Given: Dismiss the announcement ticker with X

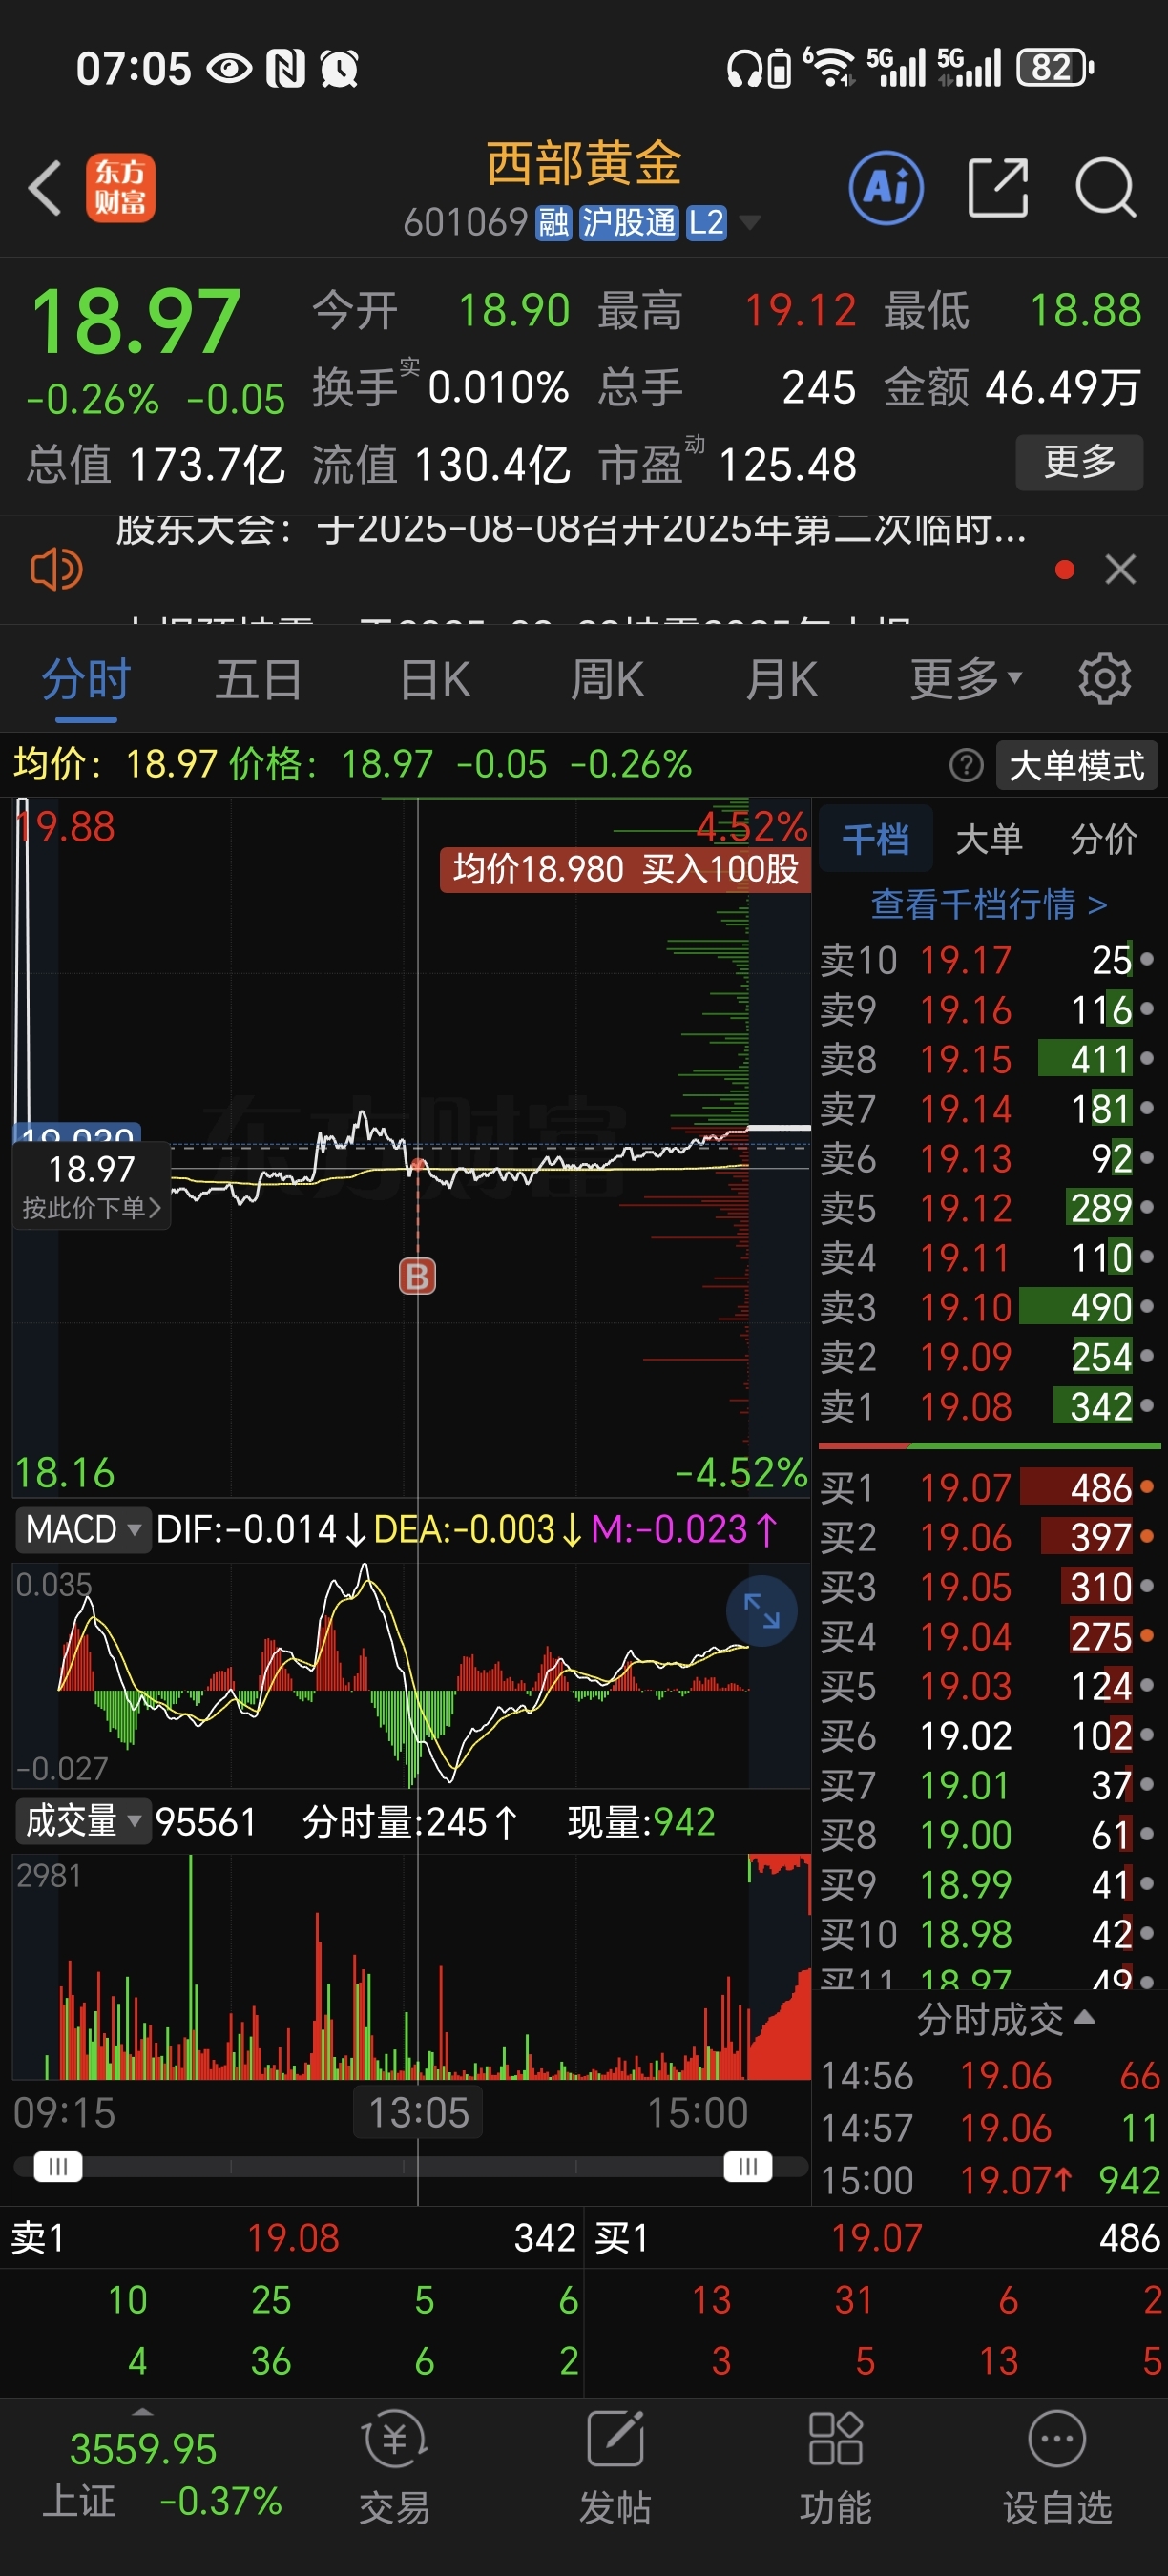Looking at the screenshot, I should click(1120, 570).
